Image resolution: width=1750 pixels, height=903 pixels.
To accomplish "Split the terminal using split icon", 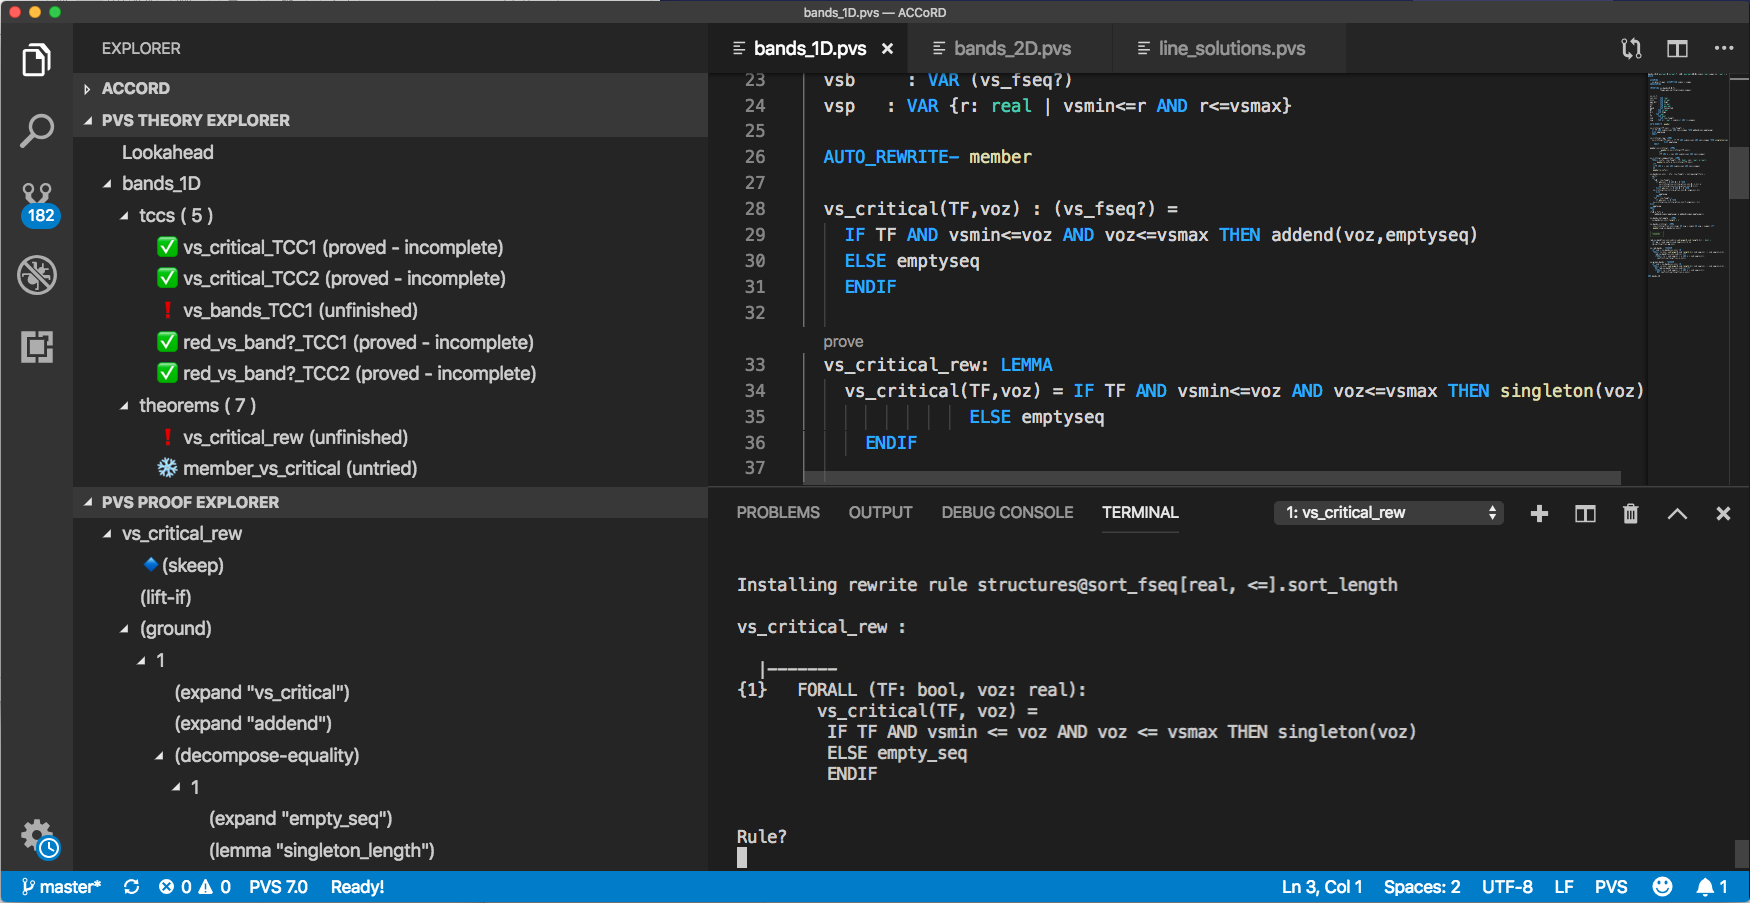I will (1584, 513).
